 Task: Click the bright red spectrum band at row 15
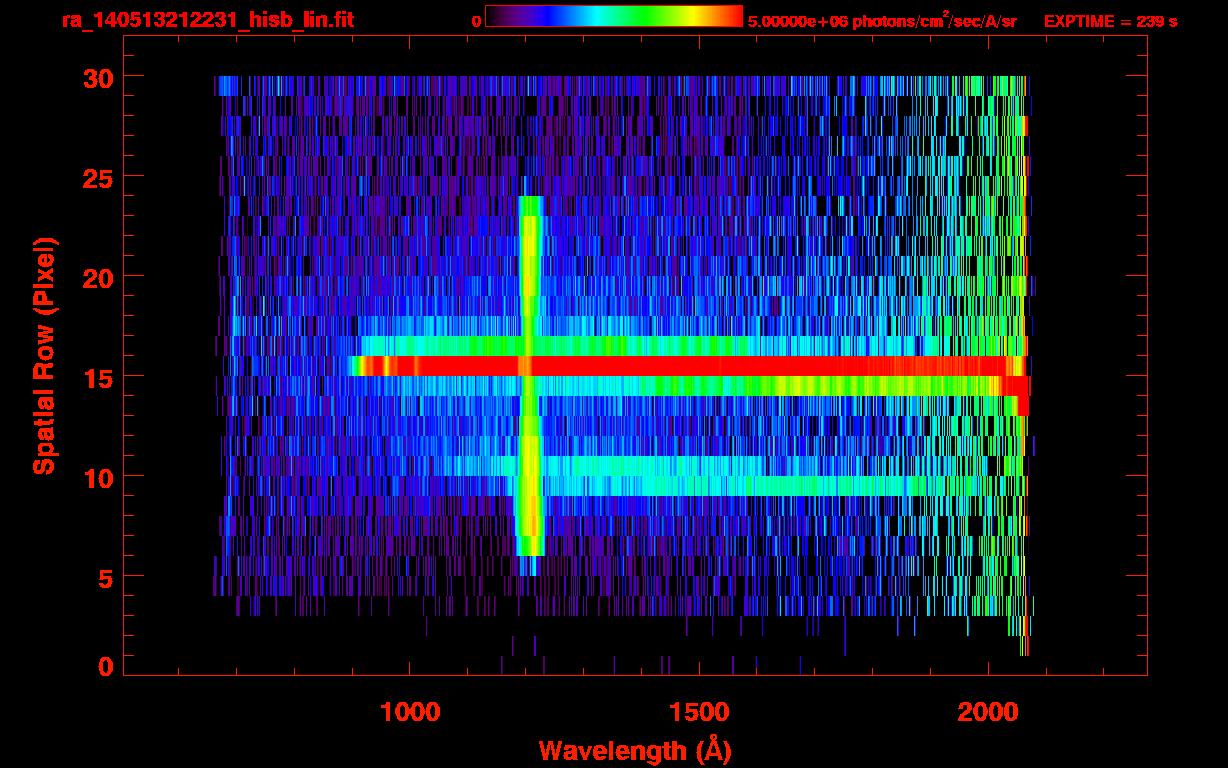690,366
